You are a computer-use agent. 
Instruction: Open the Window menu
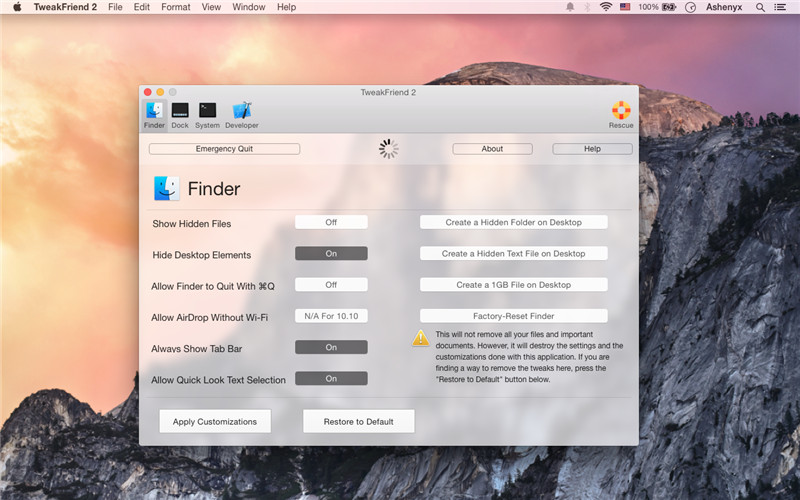point(248,7)
